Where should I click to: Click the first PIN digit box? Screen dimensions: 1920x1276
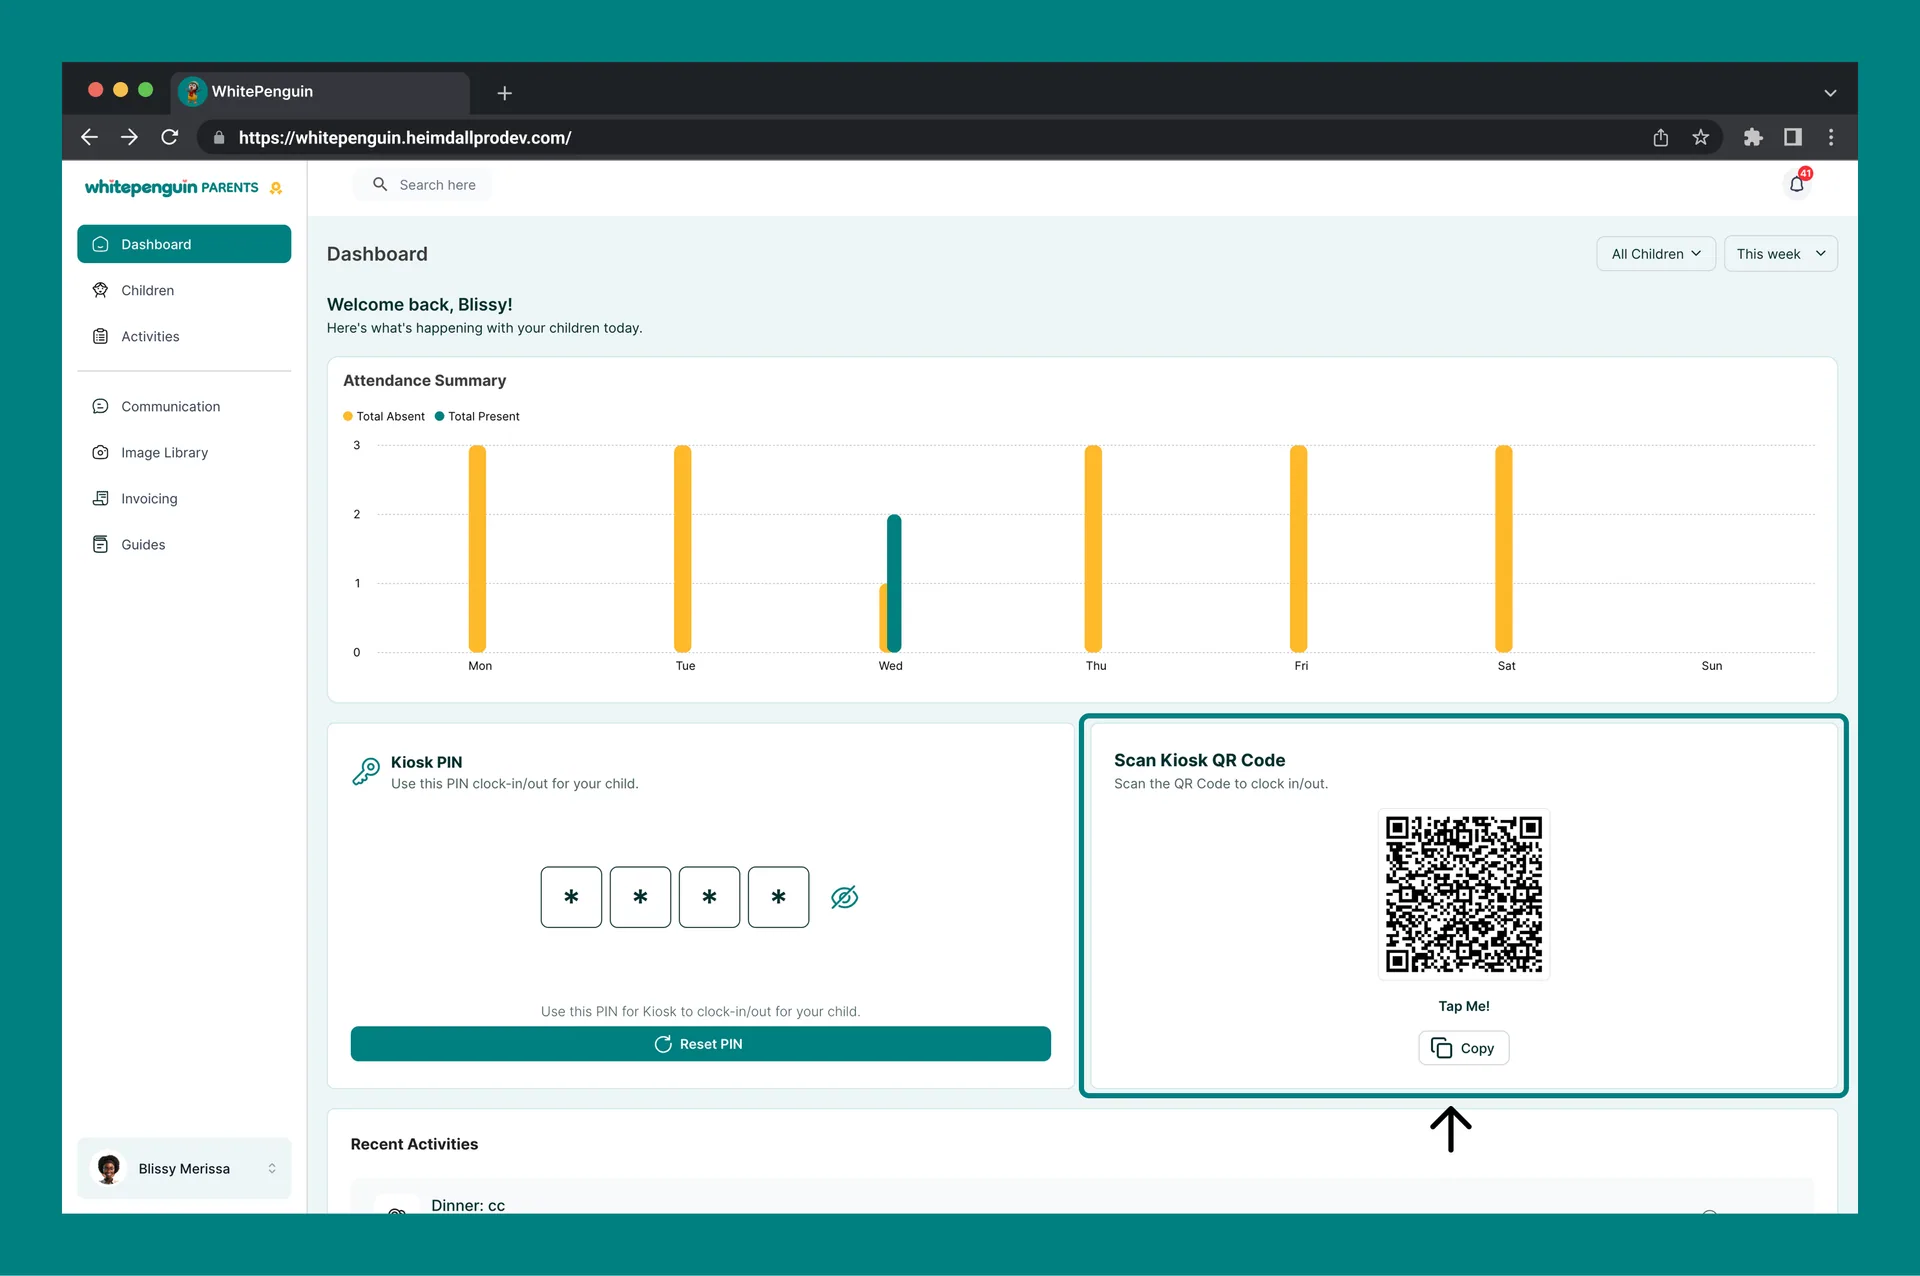coord(571,897)
